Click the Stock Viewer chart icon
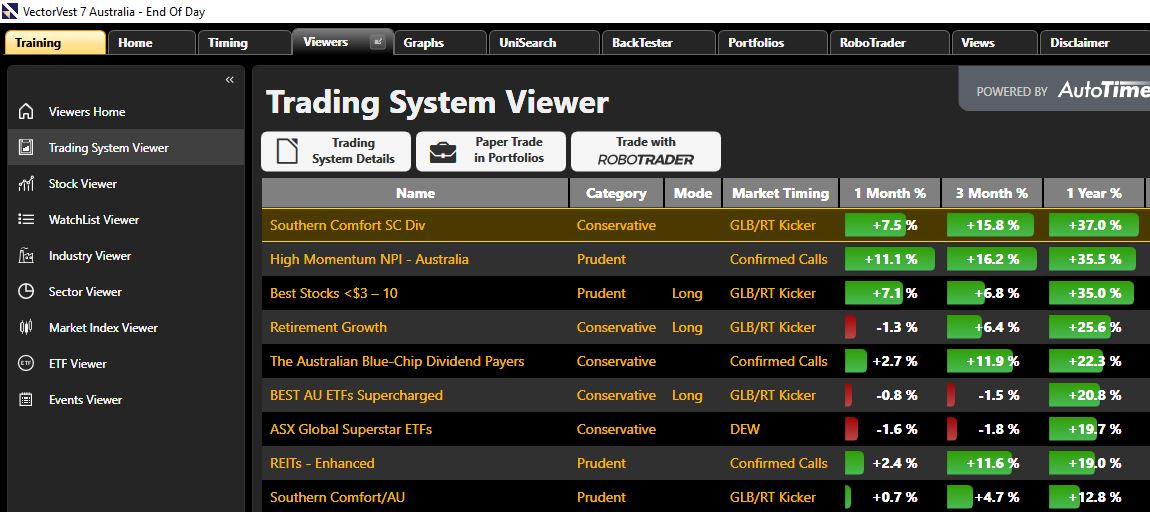 (26, 183)
